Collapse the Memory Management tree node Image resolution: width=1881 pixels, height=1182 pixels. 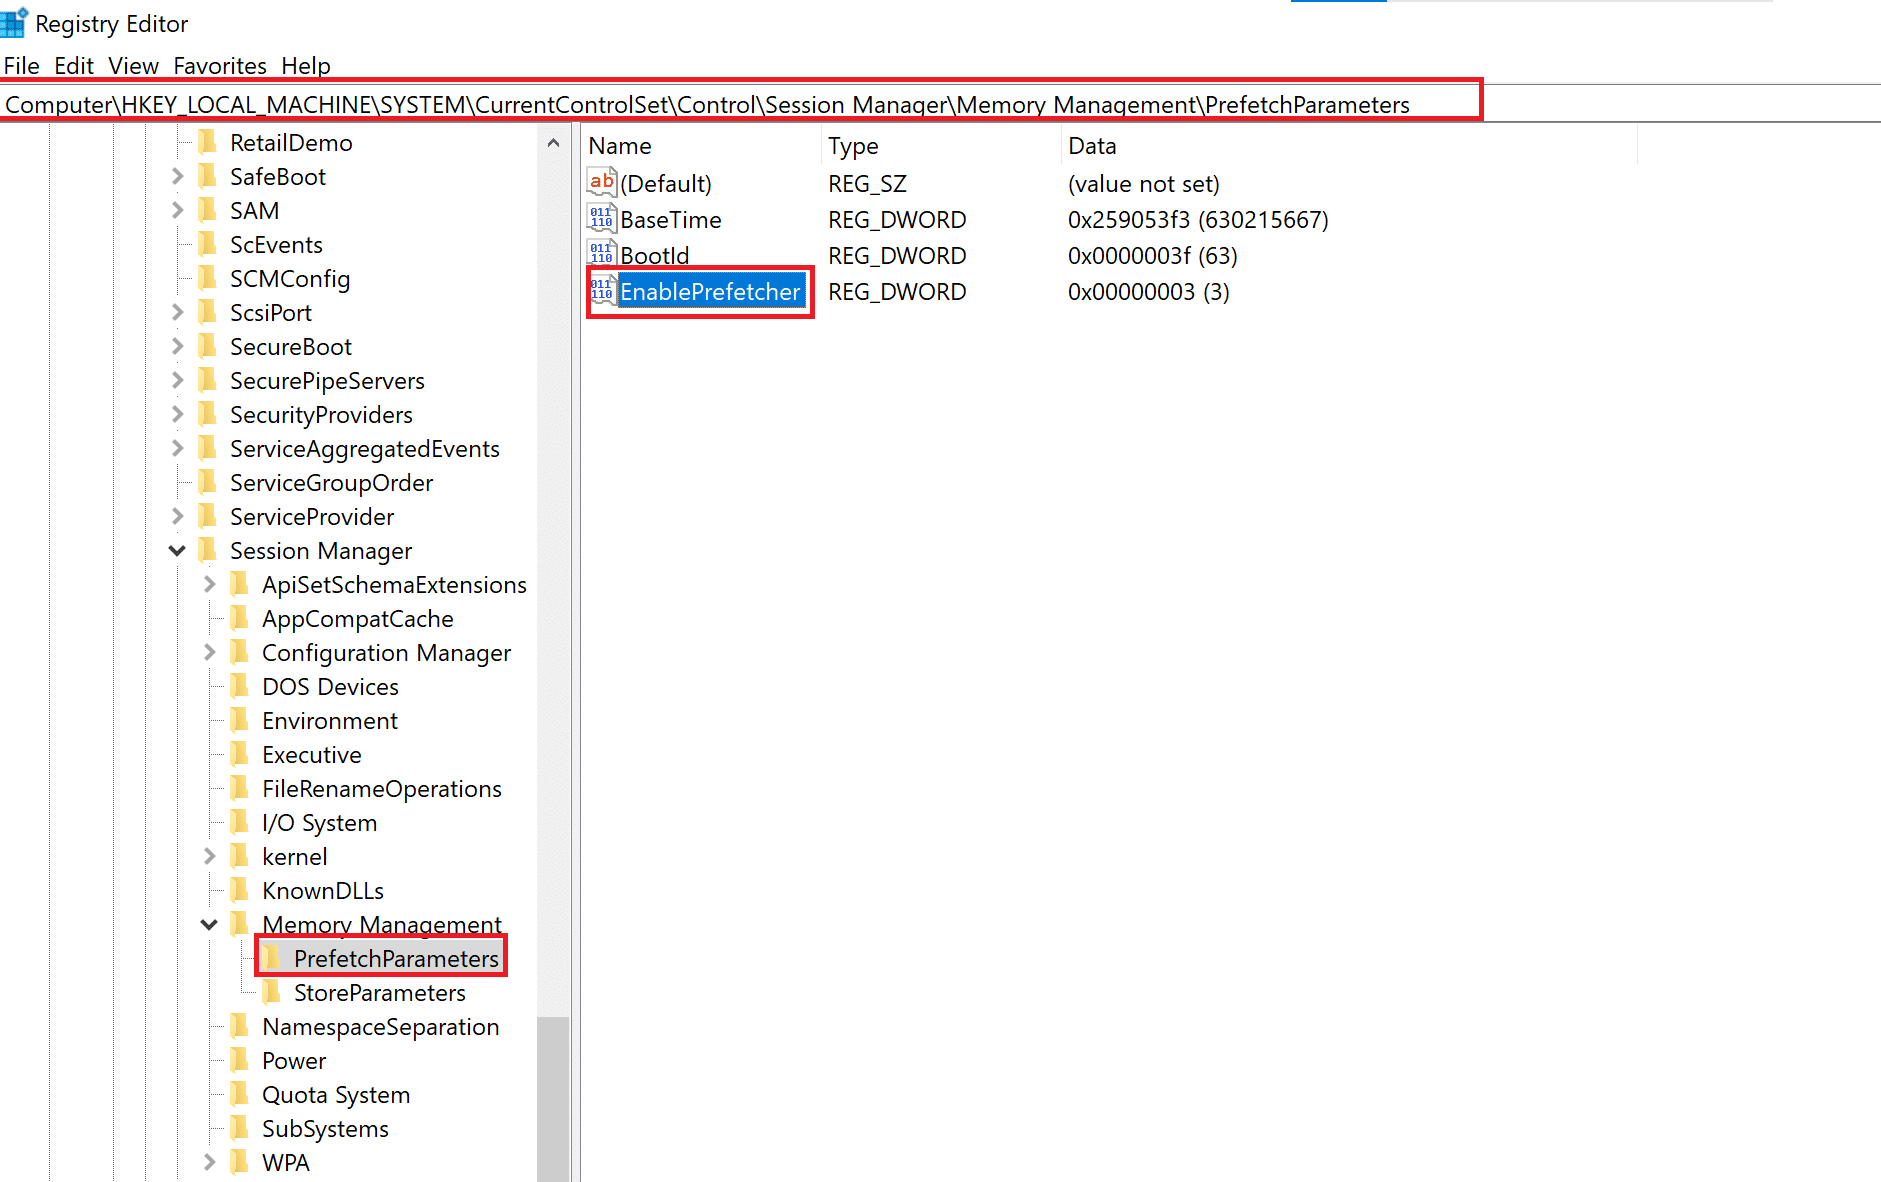pyautogui.click(x=209, y=925)
